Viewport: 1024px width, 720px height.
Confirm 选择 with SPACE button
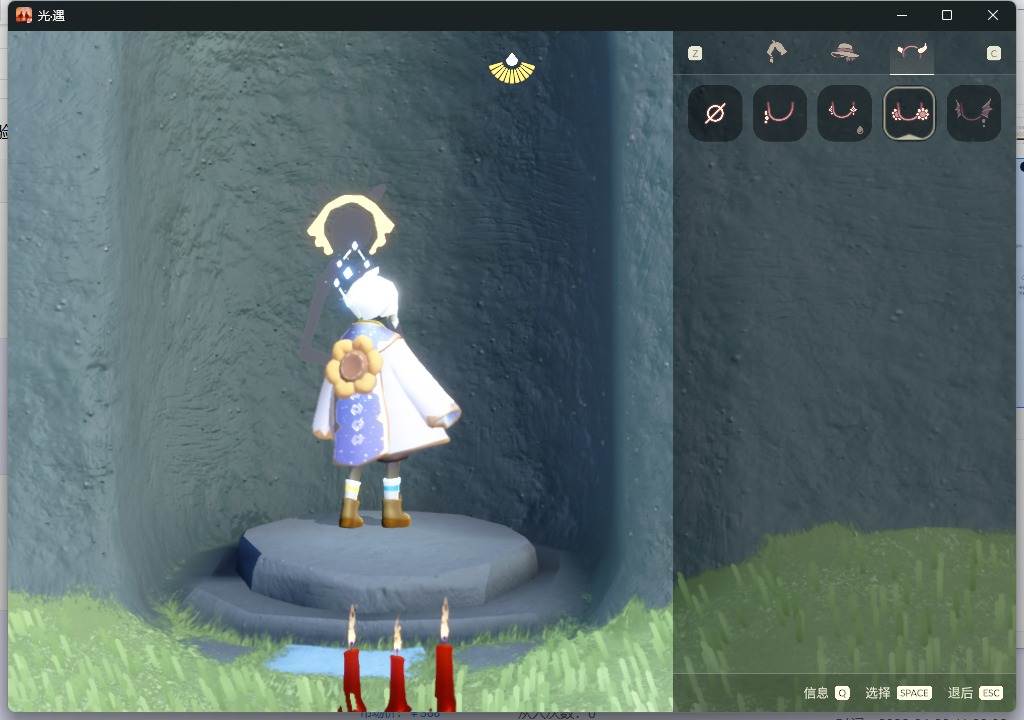[x=898, y=693]
